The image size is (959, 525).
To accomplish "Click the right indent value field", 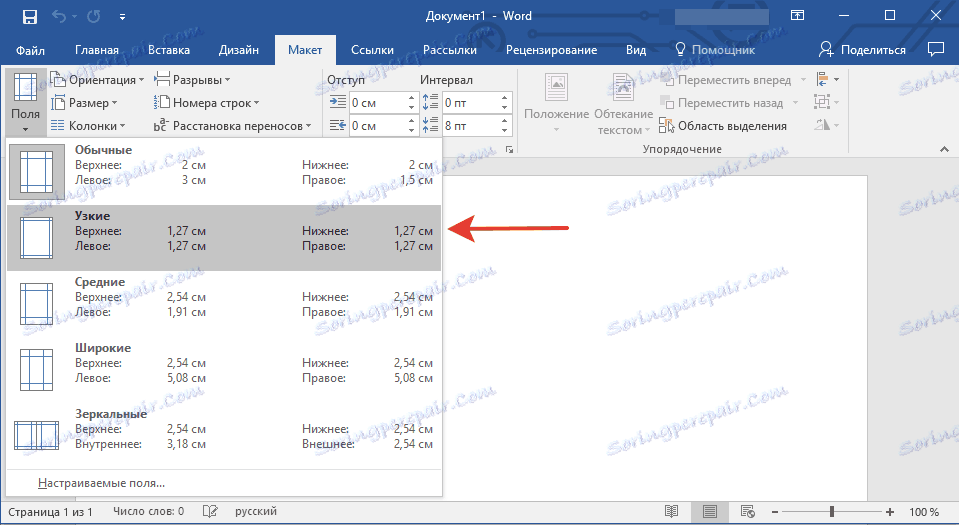I will pos(377,126).
